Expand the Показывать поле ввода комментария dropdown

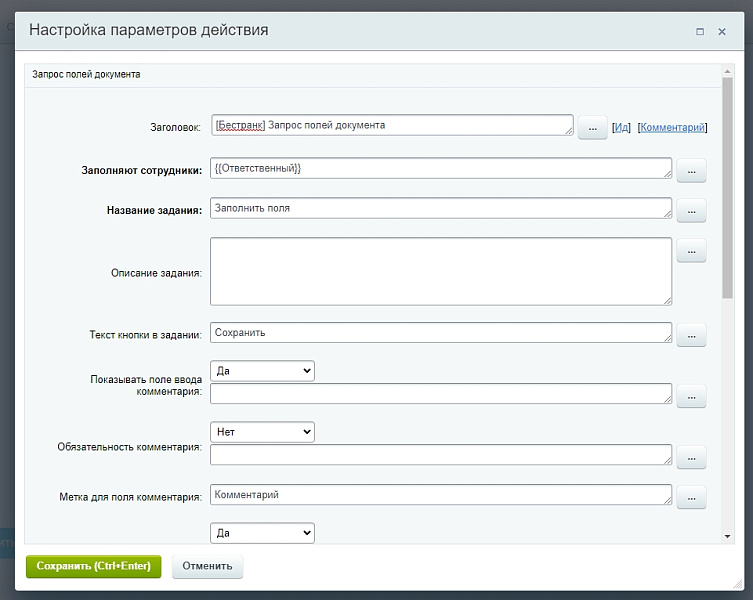click(x=262, y=371)
